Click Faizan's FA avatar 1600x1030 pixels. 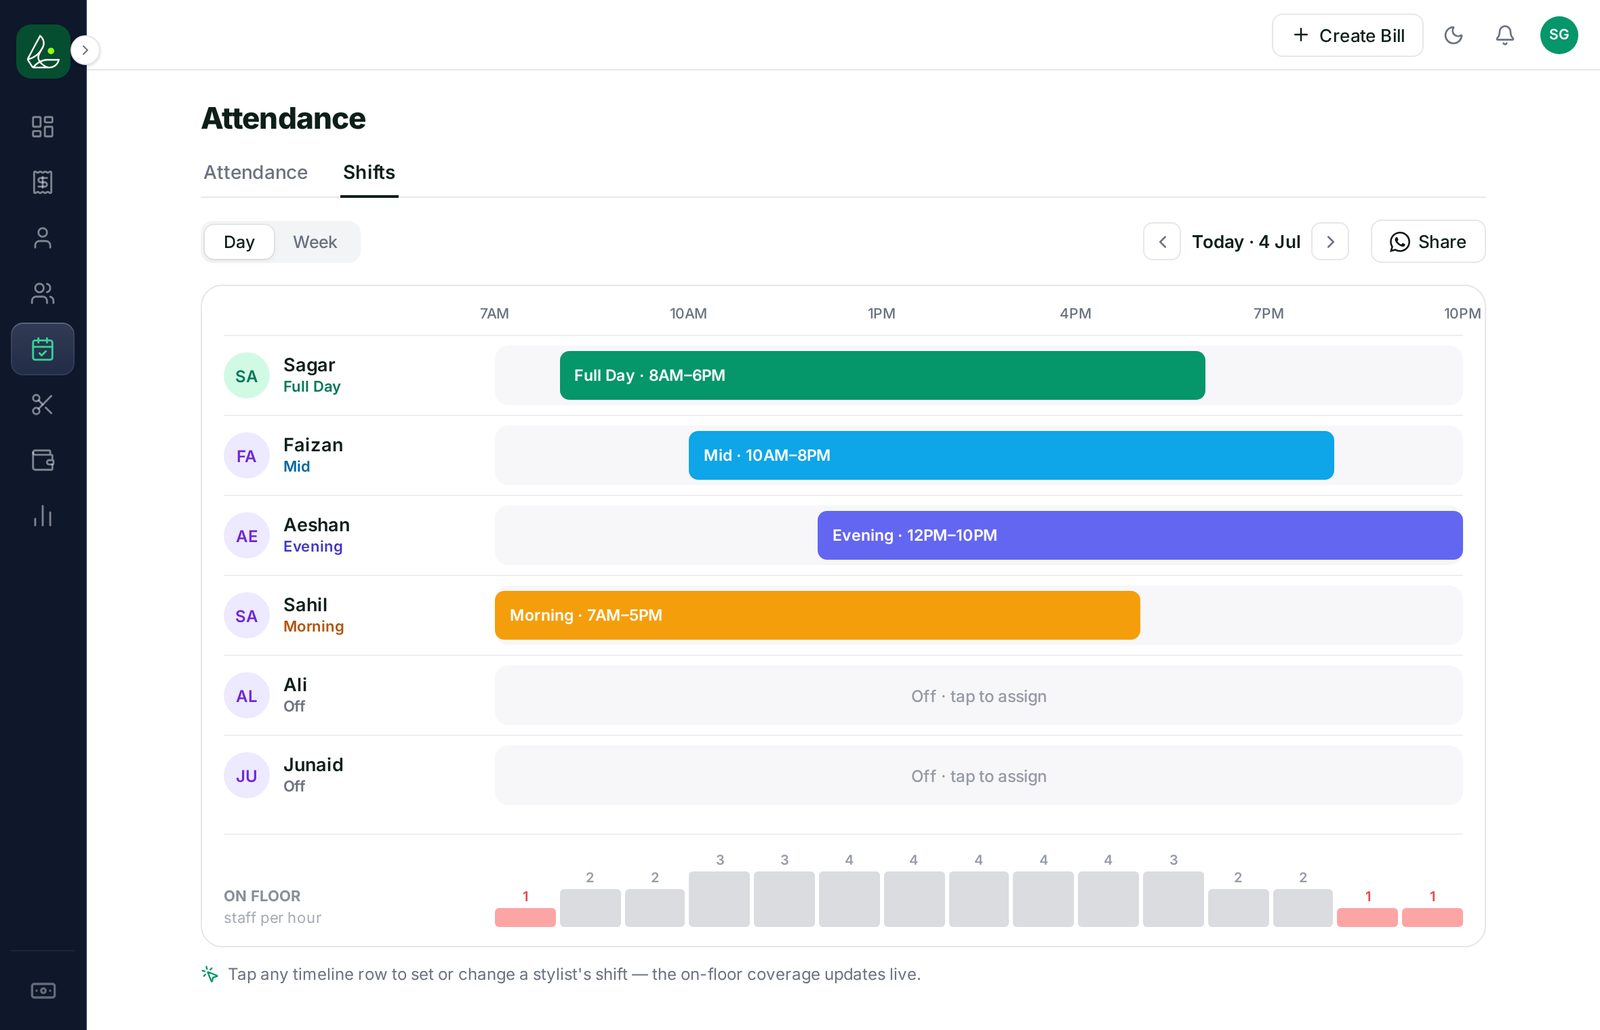pos(246,456)
